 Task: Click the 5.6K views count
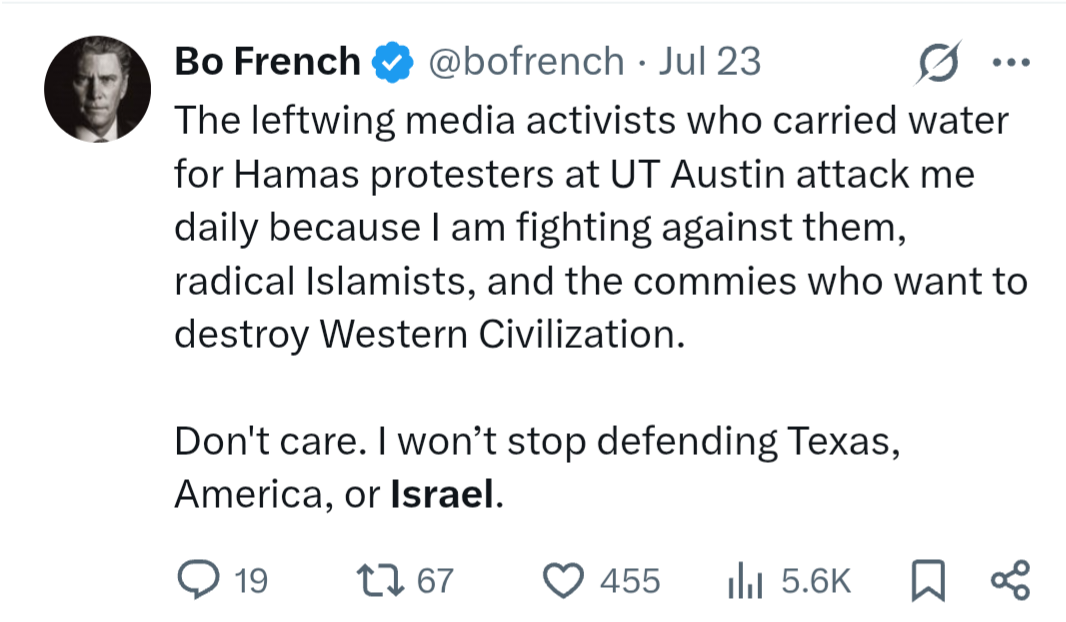tap(816, 581)
